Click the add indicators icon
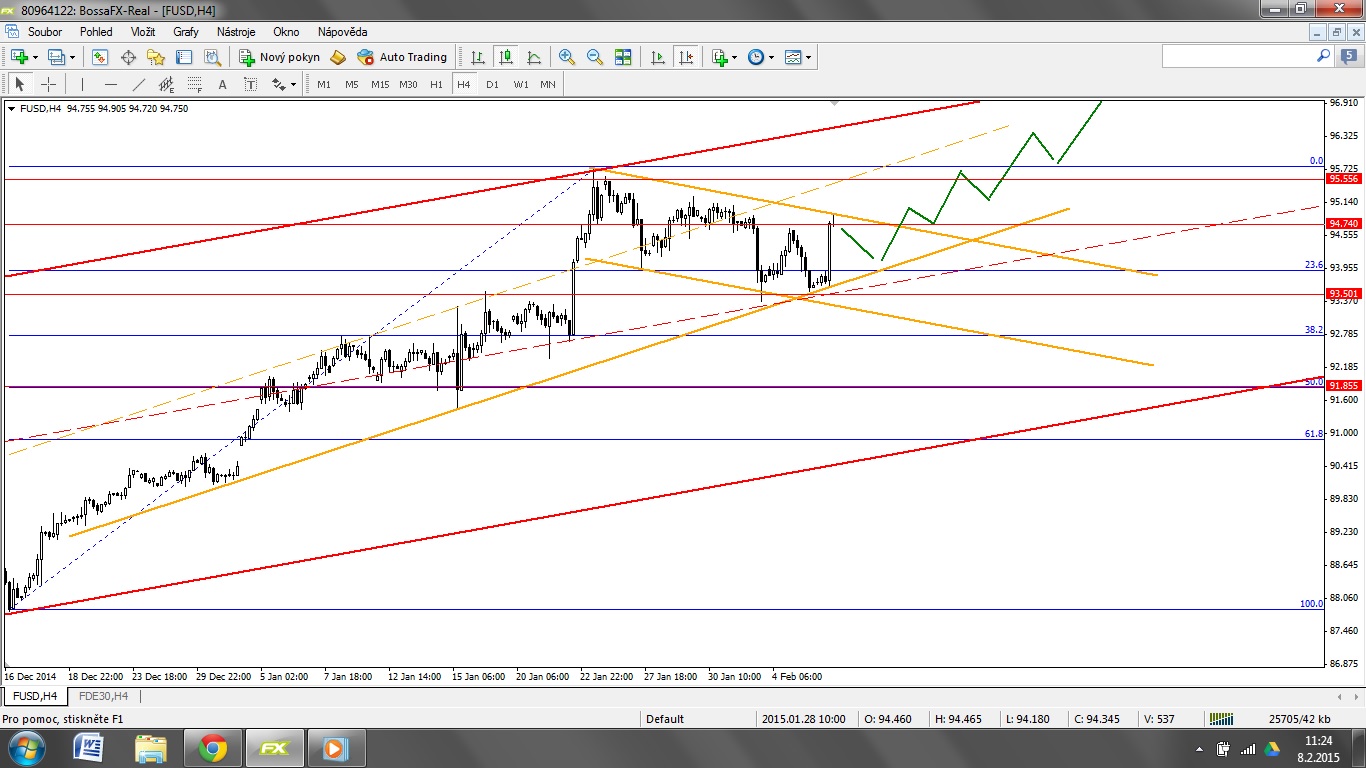 (719, 57)
